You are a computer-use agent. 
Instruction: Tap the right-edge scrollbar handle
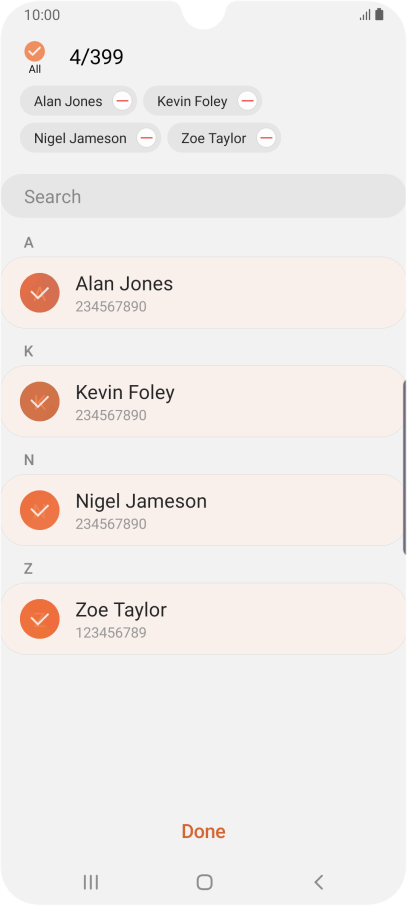[x=404, y=468]
